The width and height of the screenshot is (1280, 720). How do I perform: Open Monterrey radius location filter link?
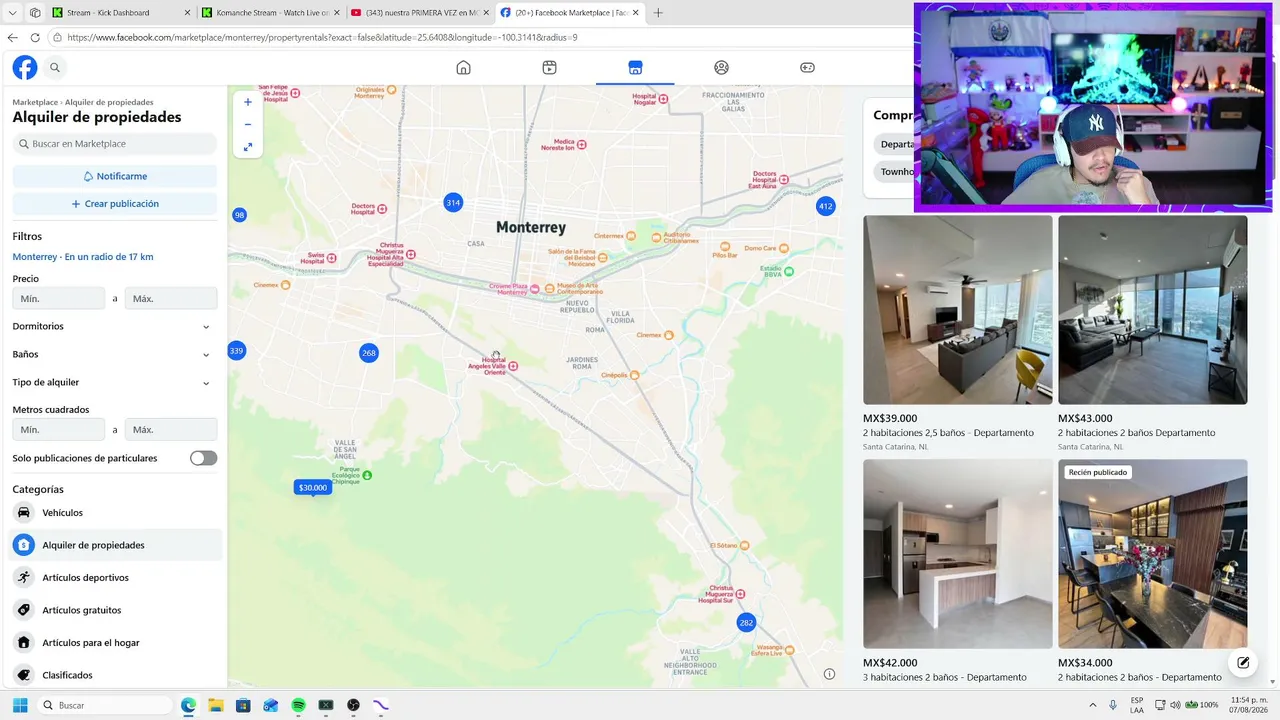coord(83,257)
